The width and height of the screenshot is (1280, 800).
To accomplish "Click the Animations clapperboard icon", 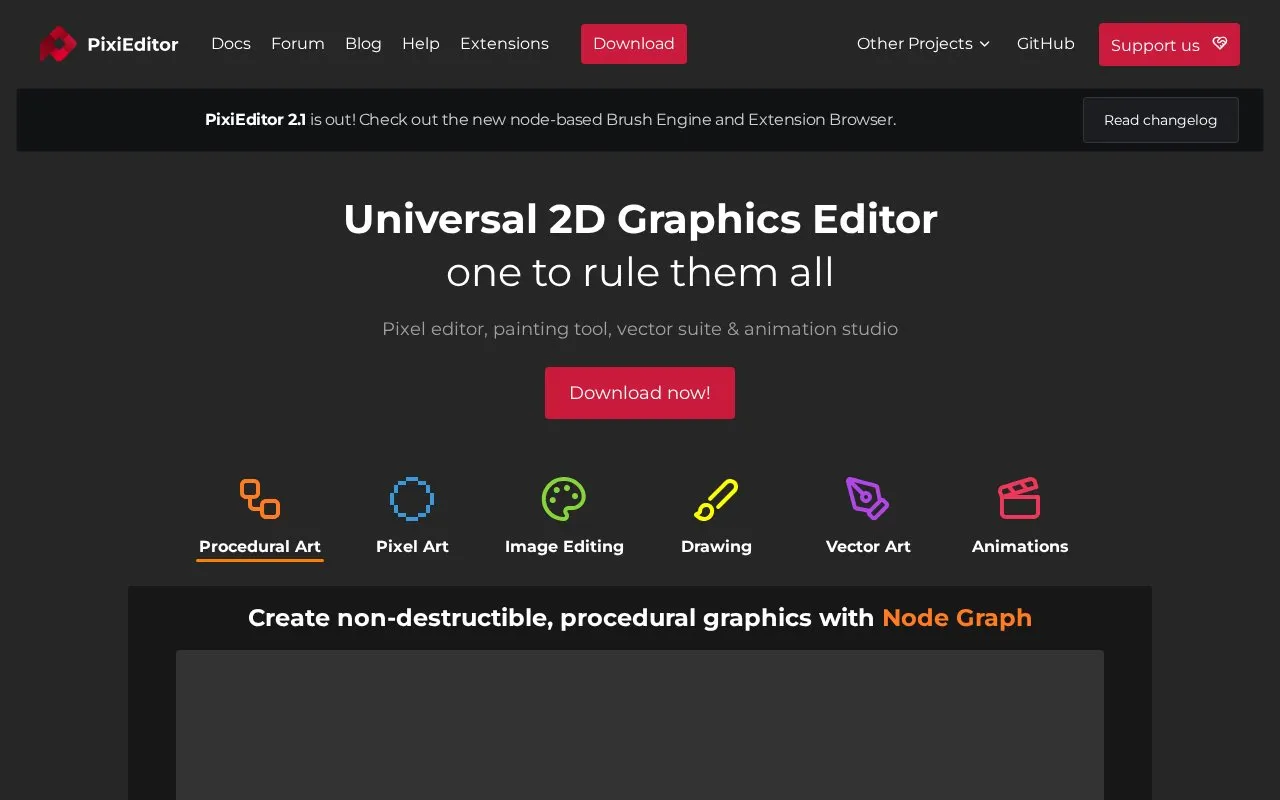I will coord(1019,498).
